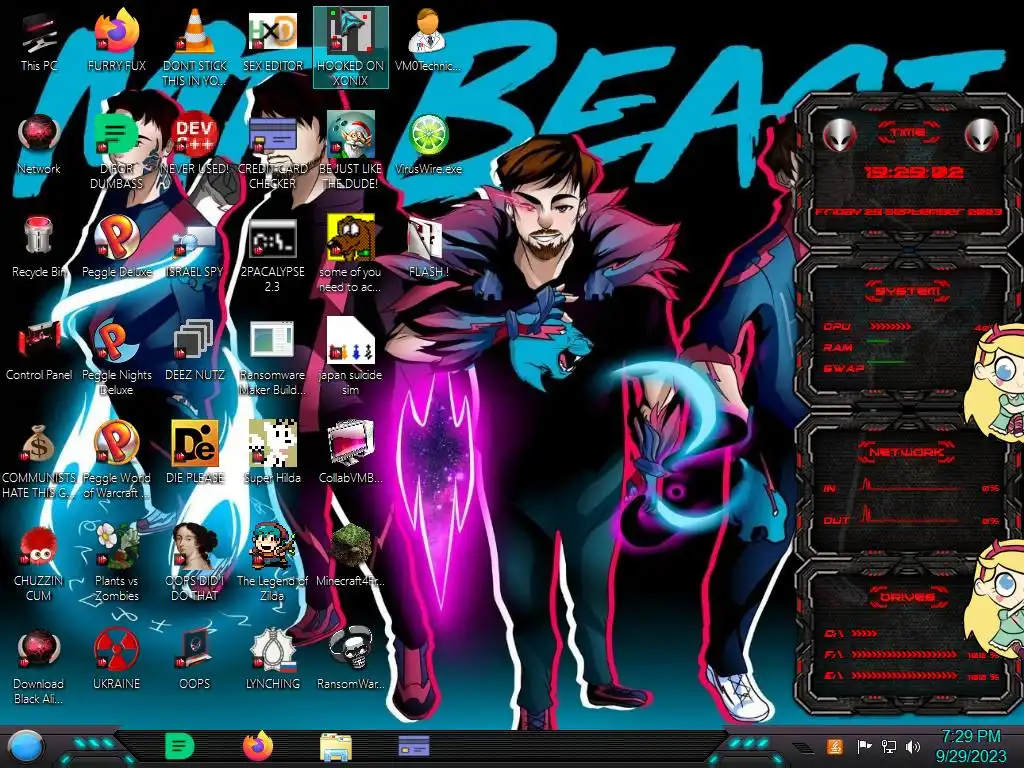Click the UKRAINE radiation symbol icon
This screenshot has width=1024, height=768.
point(117,660)
